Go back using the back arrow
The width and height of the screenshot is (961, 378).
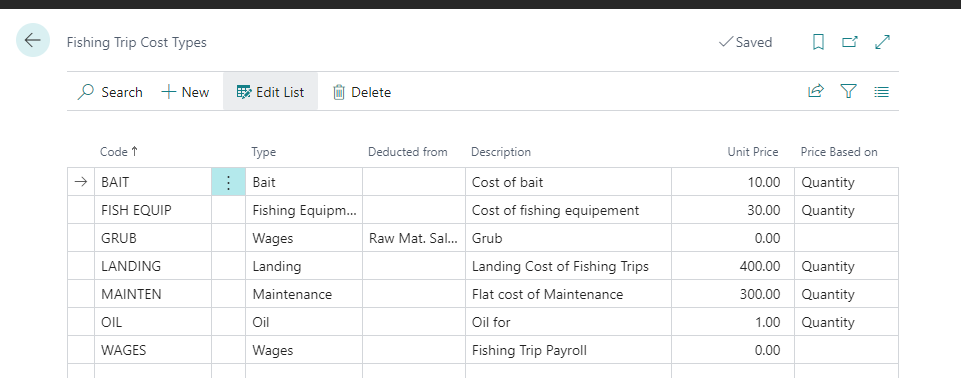point(32,40)
